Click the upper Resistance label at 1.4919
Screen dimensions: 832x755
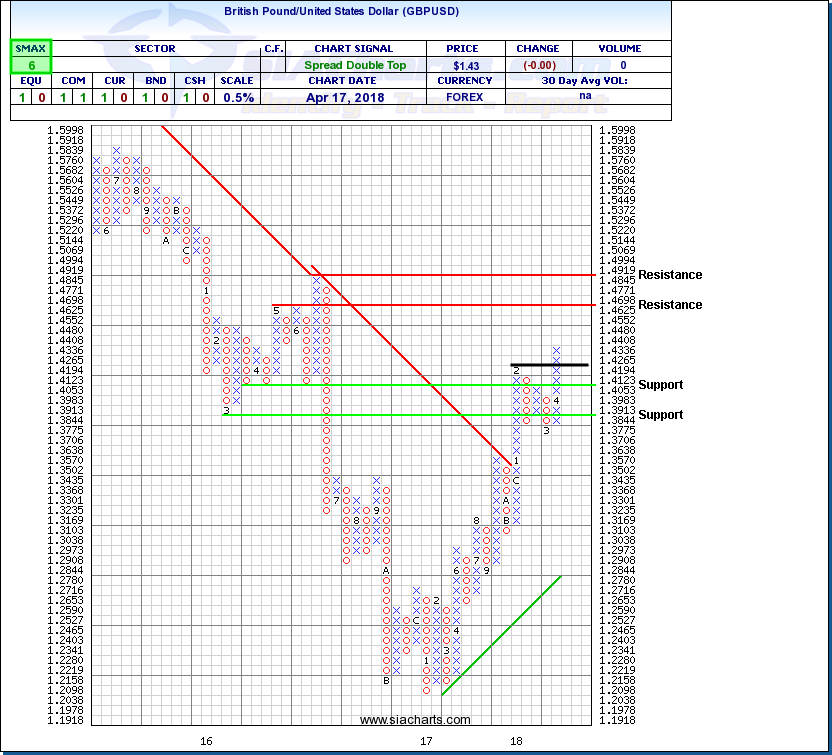[x=670, y=275]
